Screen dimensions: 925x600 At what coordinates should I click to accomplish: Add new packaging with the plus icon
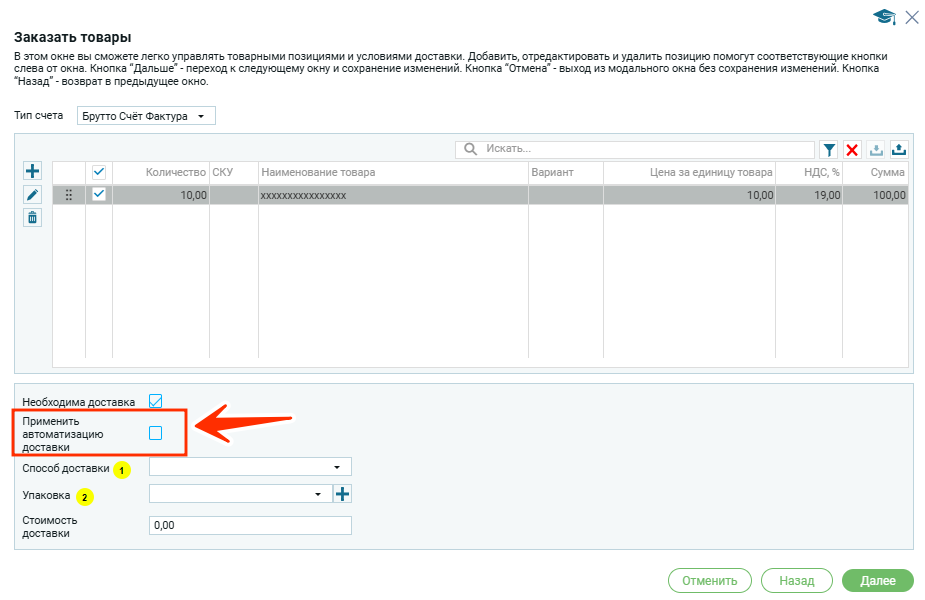[343, 494]
